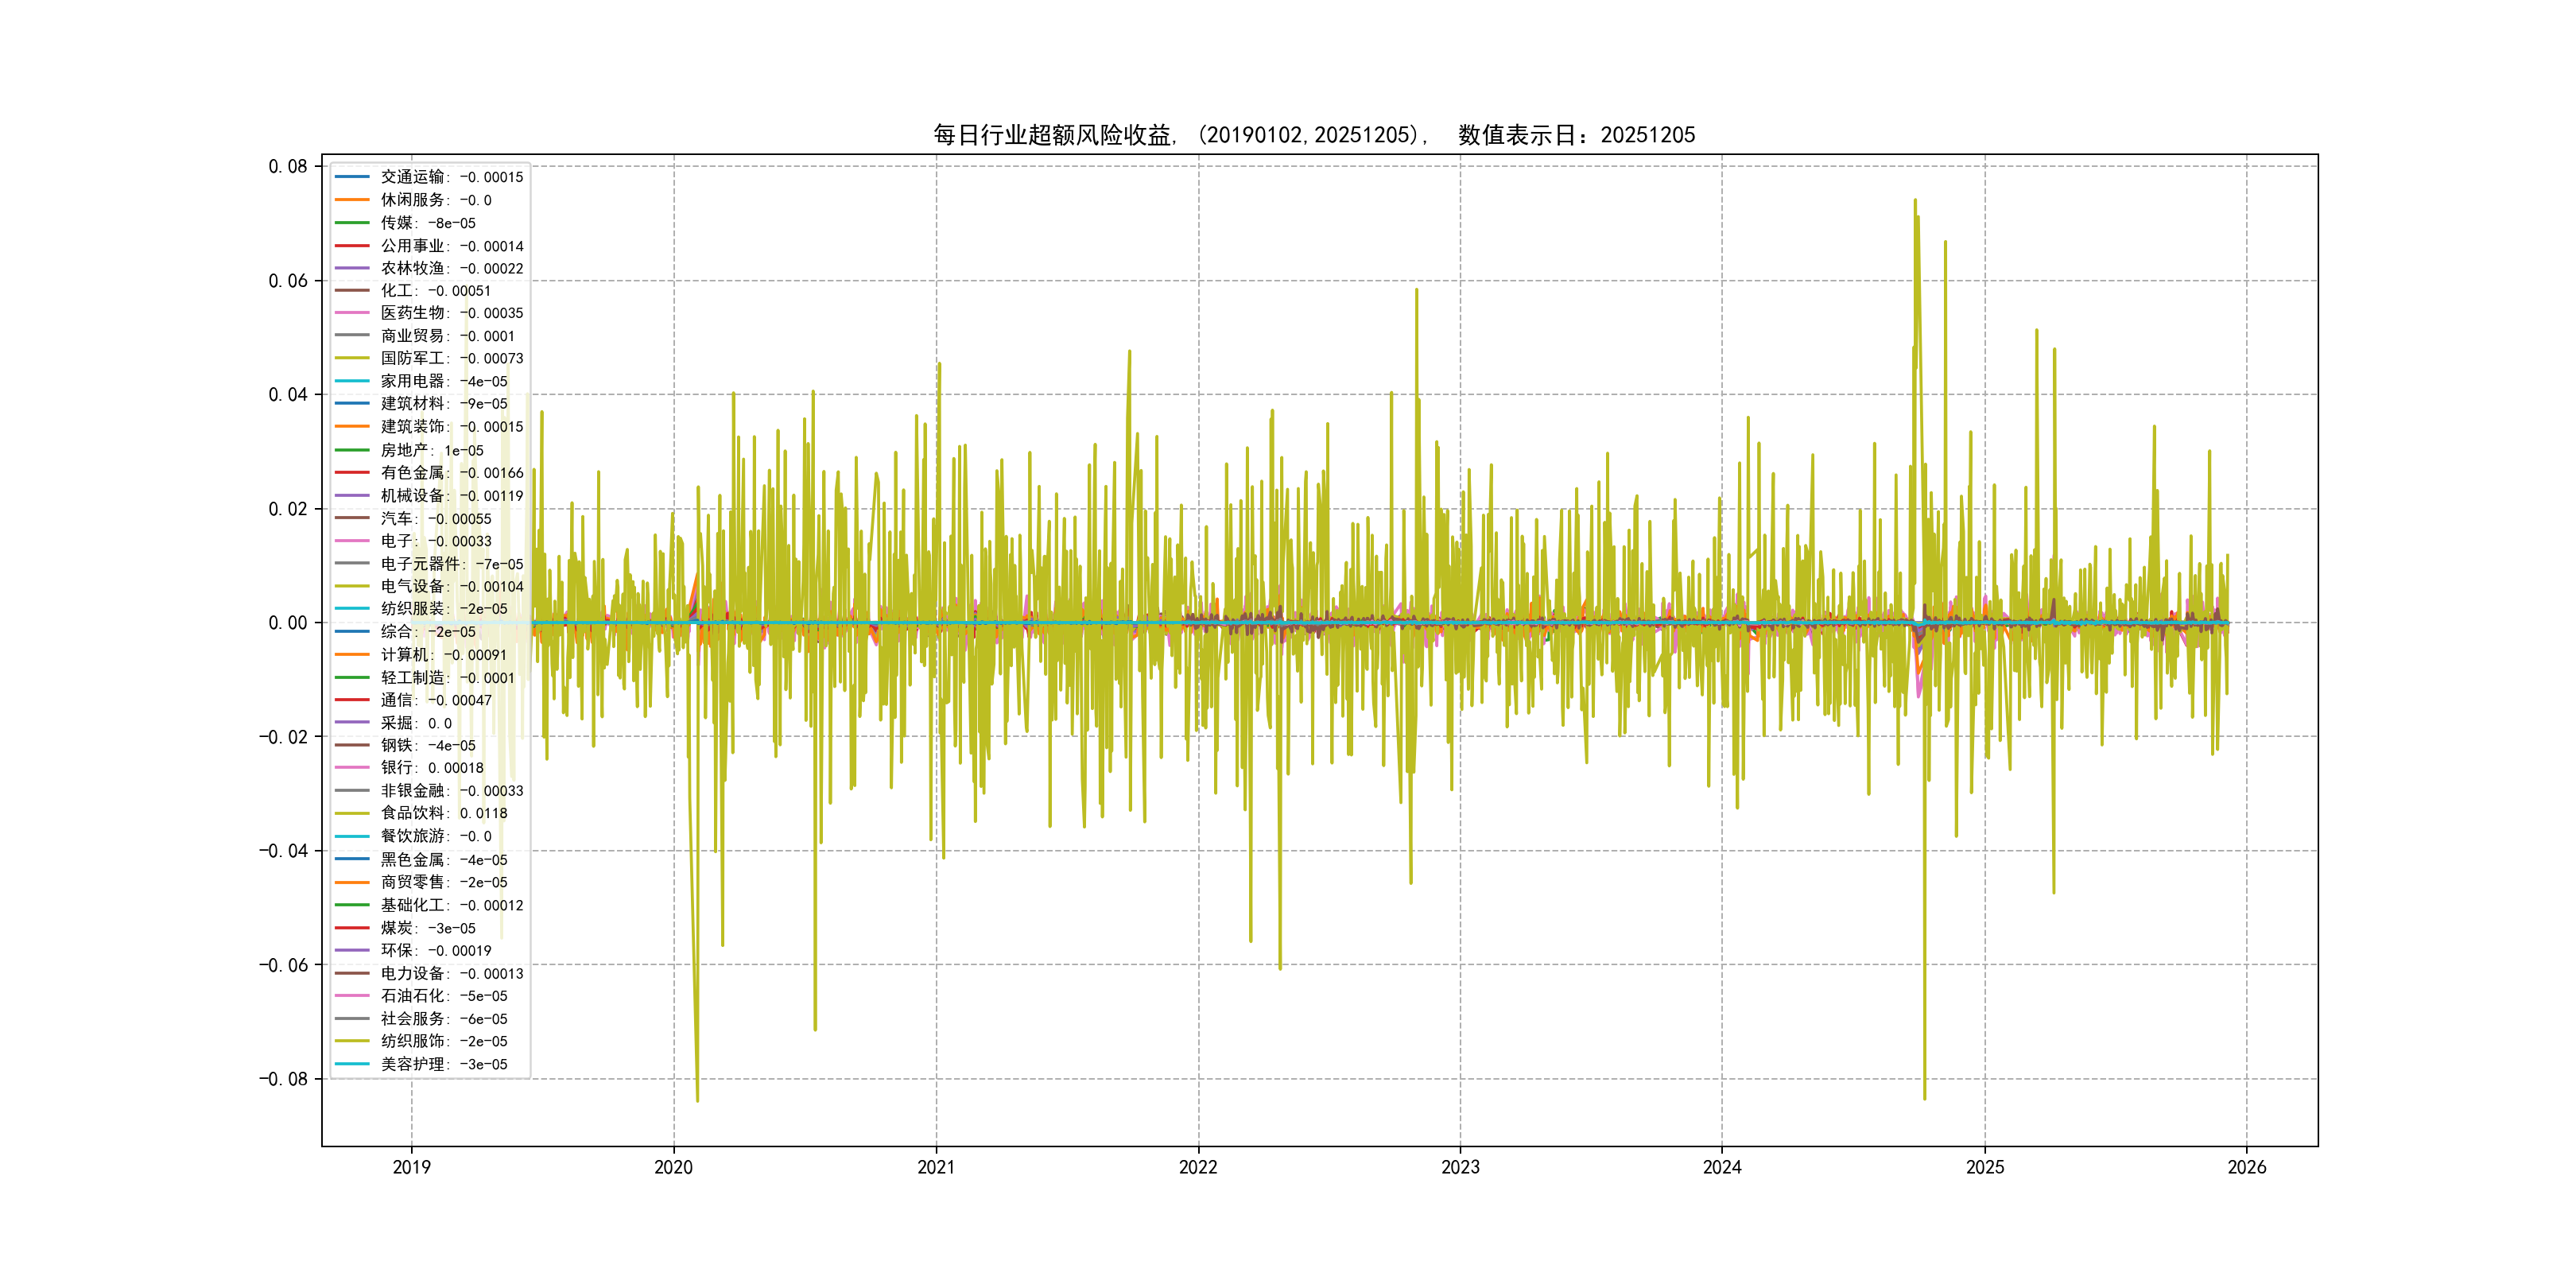Click the -0.08 y-axis tick label
This screenshot has height=1288, width=2576.
tap(283, 1078)
